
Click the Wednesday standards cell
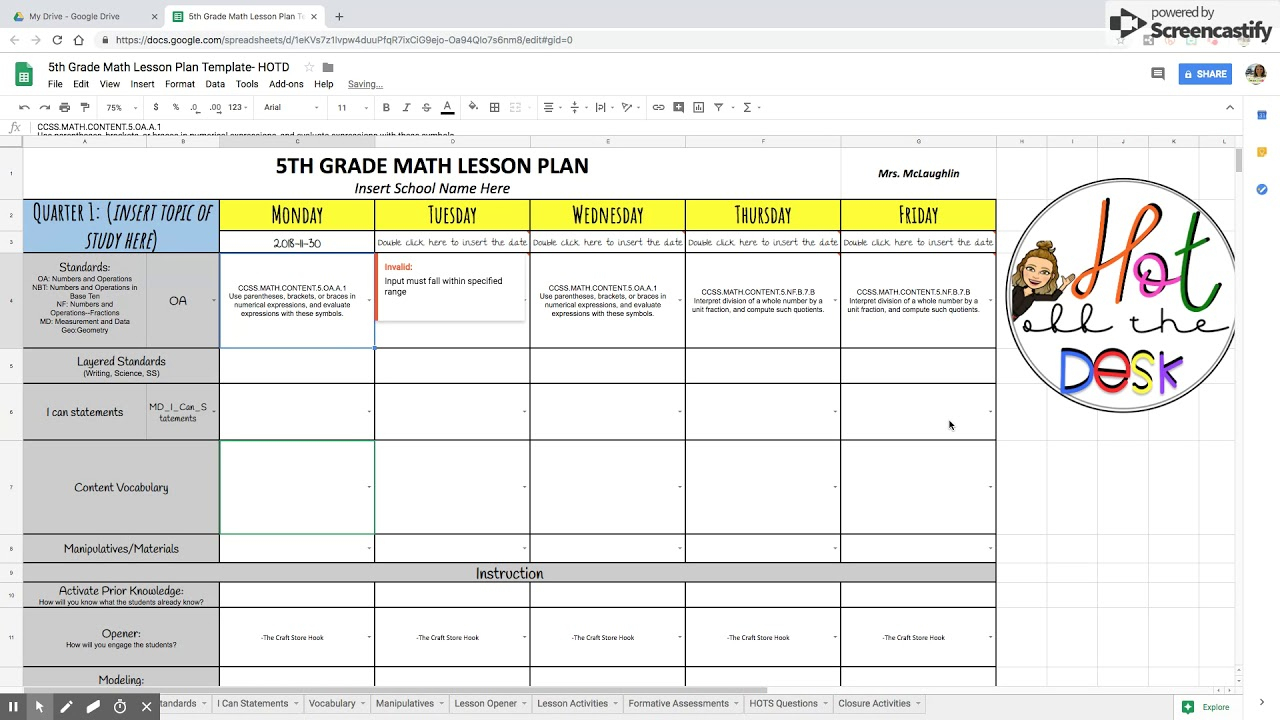(607, 301)
